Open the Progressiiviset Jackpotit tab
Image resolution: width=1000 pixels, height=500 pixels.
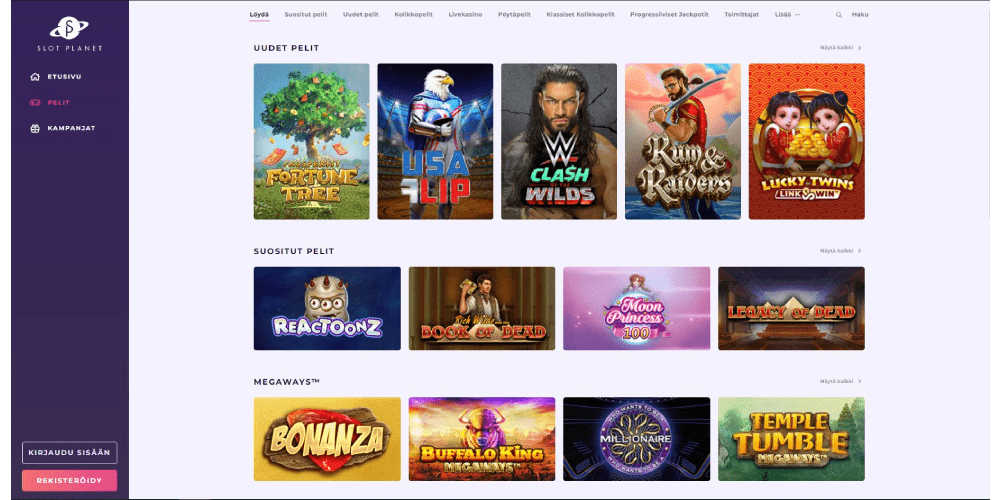click(669, 15)
